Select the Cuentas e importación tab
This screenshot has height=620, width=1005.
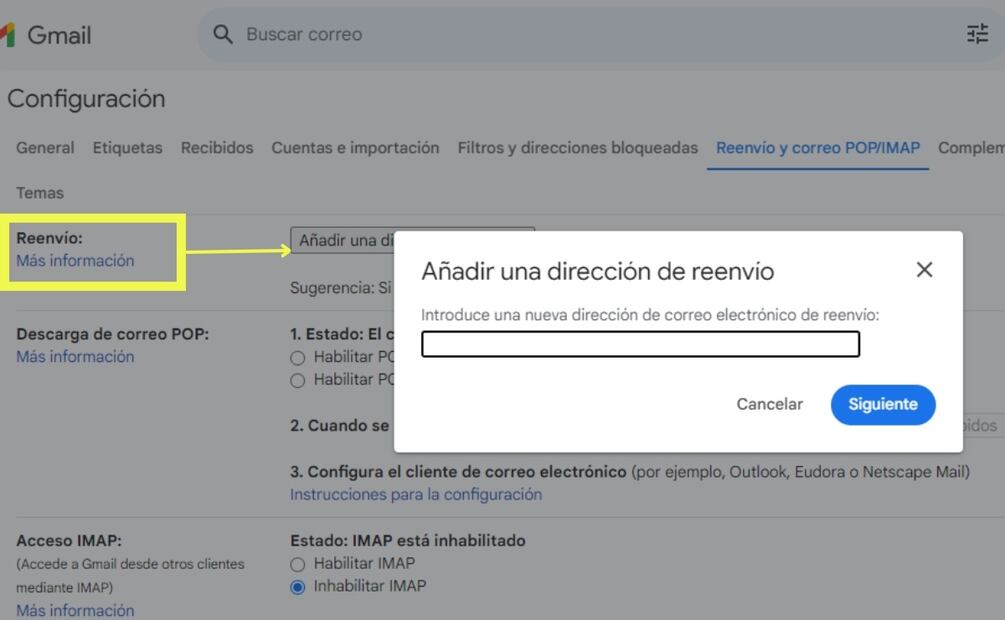click(x=355, y=147)
